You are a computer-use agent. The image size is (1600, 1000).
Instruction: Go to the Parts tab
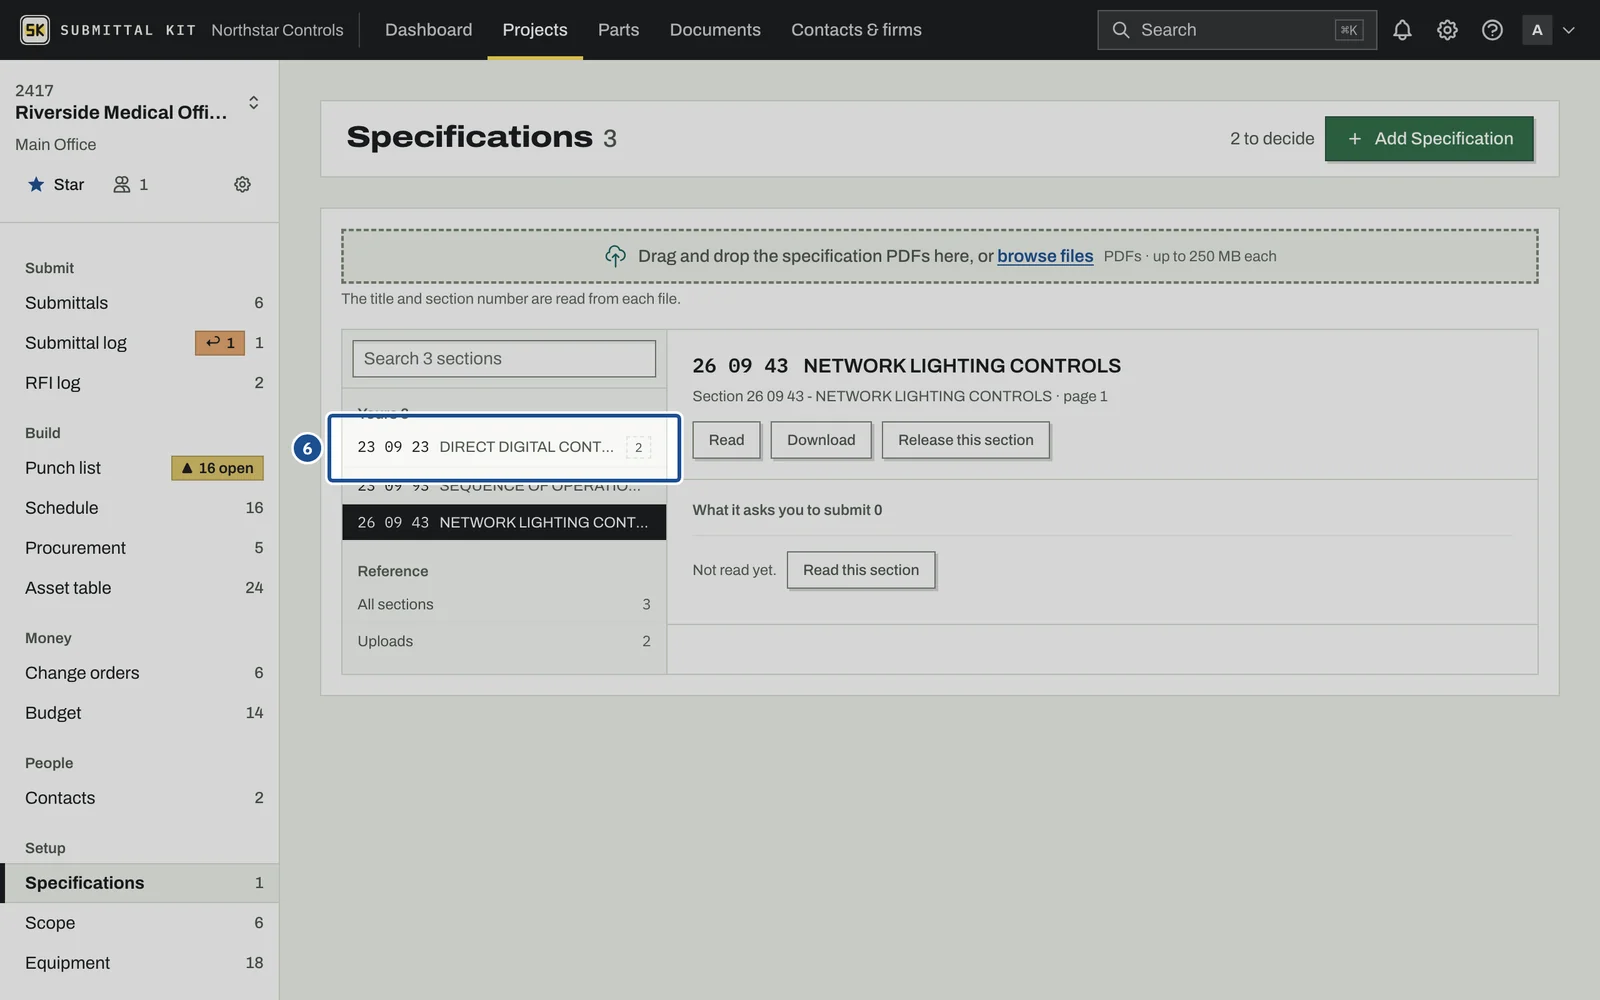[618, 30]
